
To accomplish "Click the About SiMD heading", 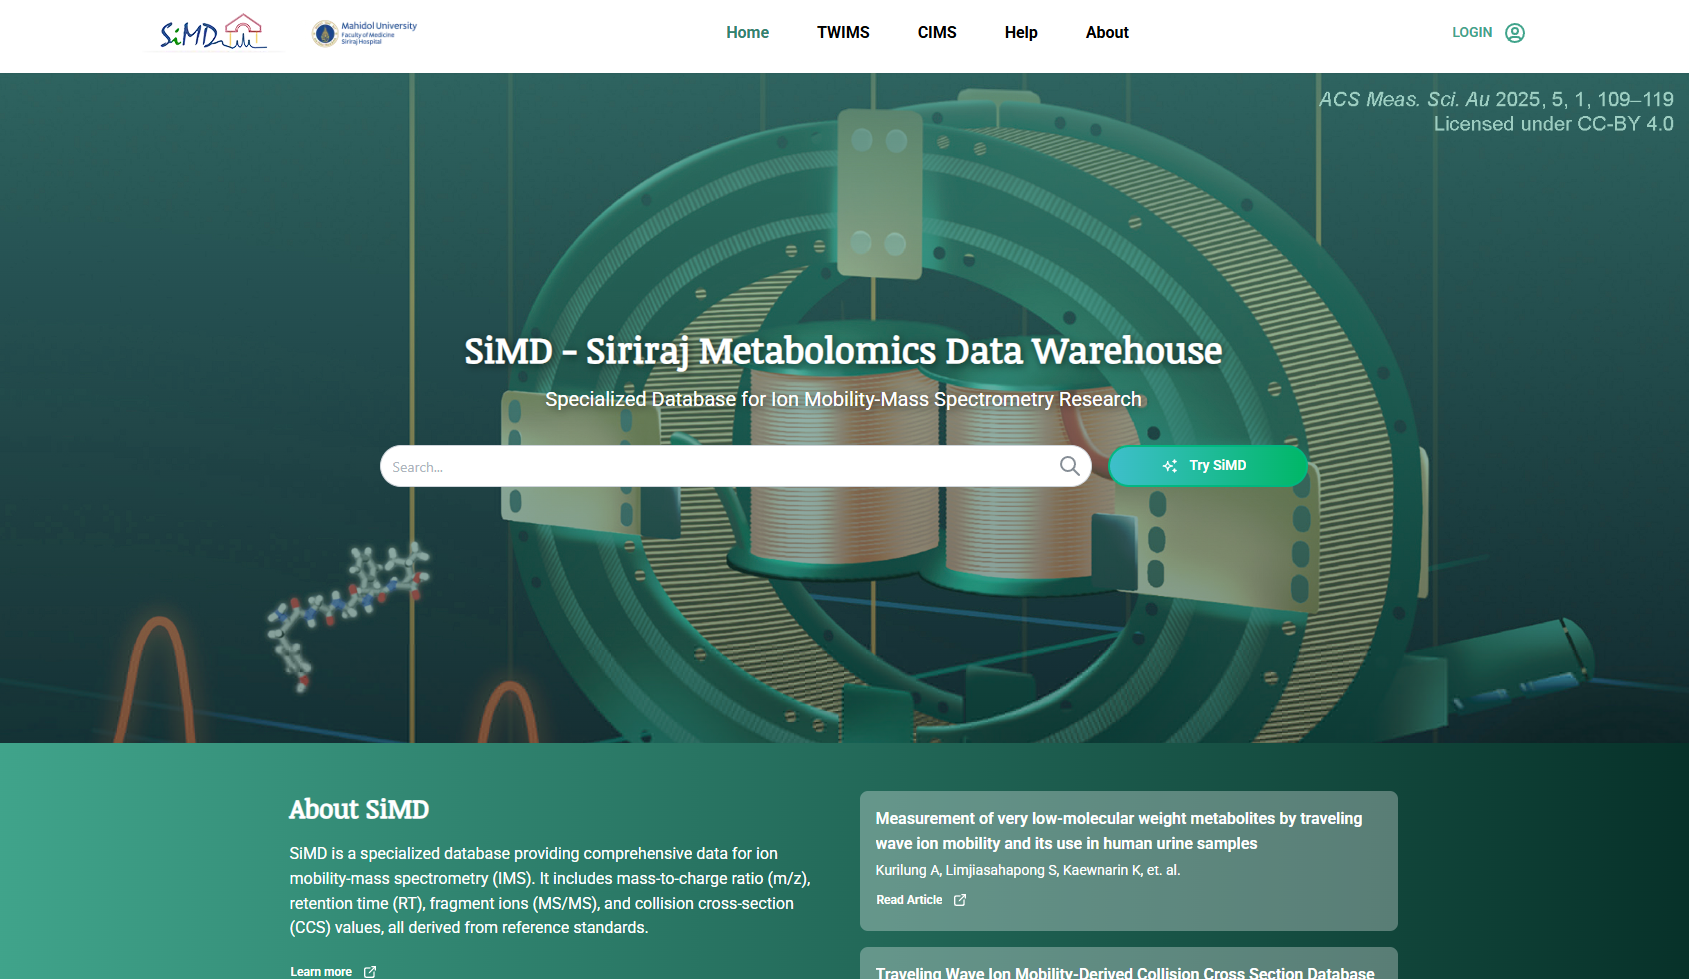I will [x=359, y=809].
